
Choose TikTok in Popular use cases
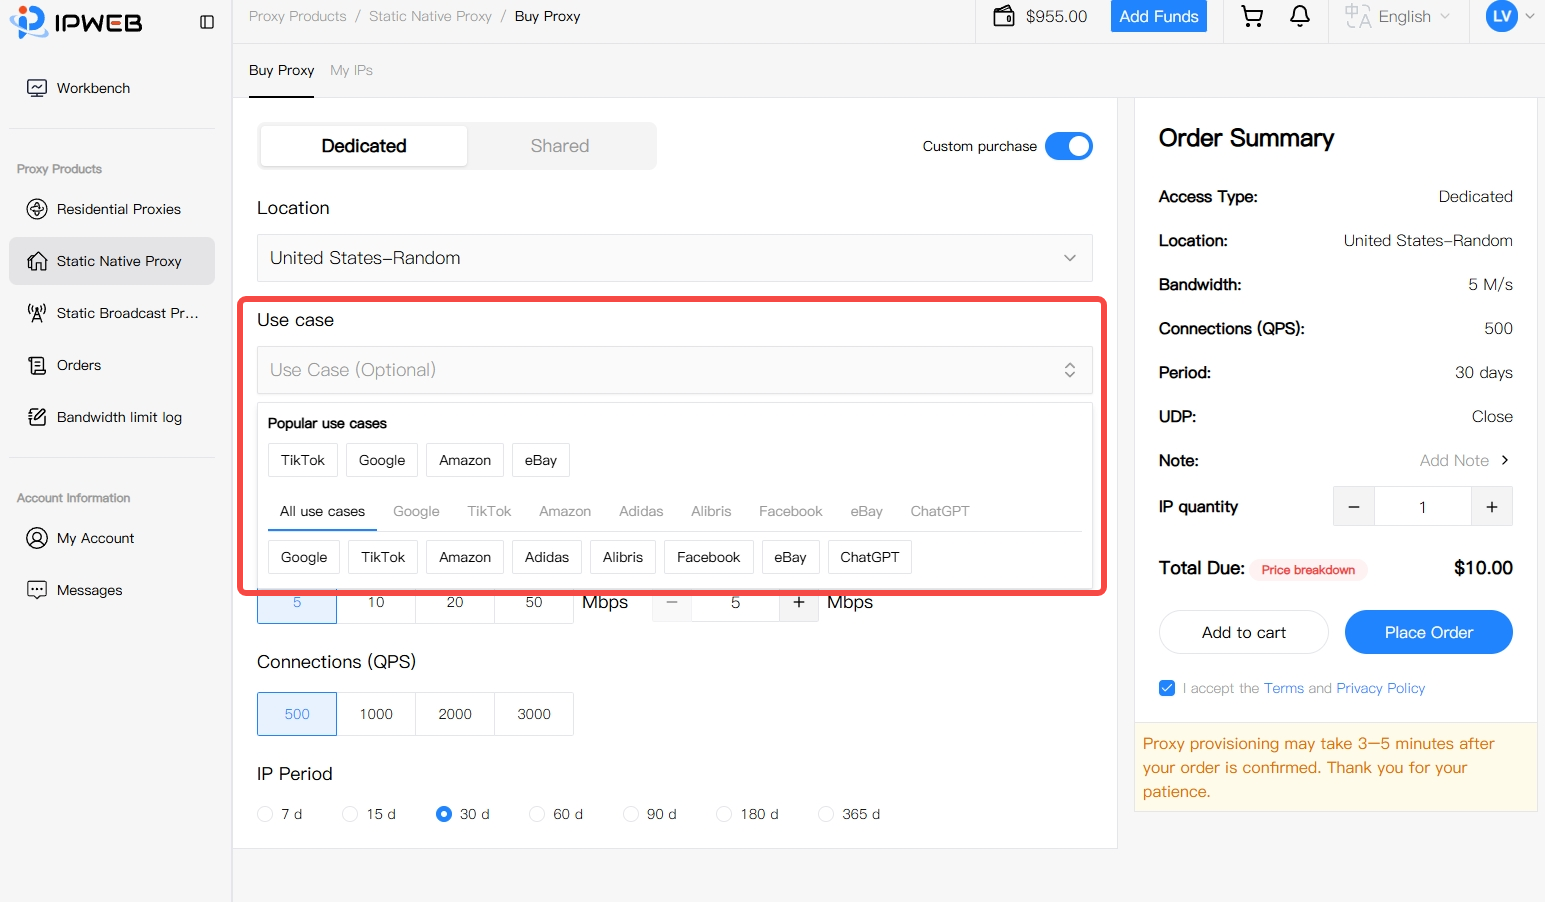coord(303,460)
